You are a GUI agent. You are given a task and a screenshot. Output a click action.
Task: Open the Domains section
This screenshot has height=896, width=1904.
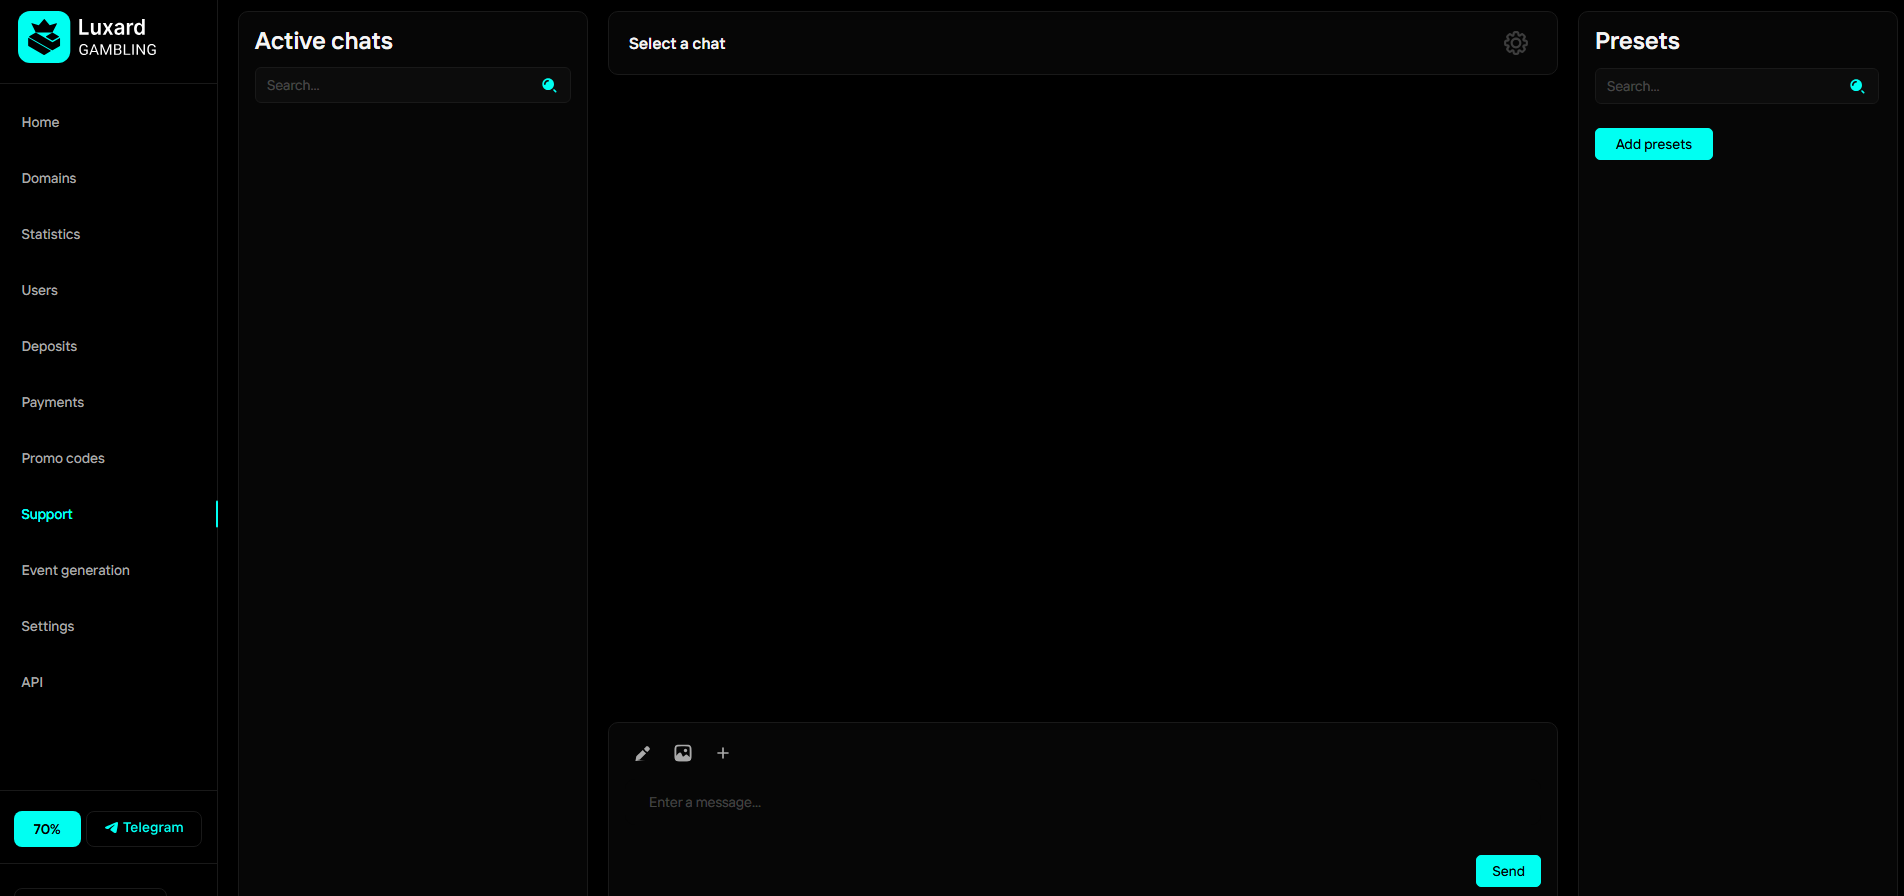click(x=49, y=178)
